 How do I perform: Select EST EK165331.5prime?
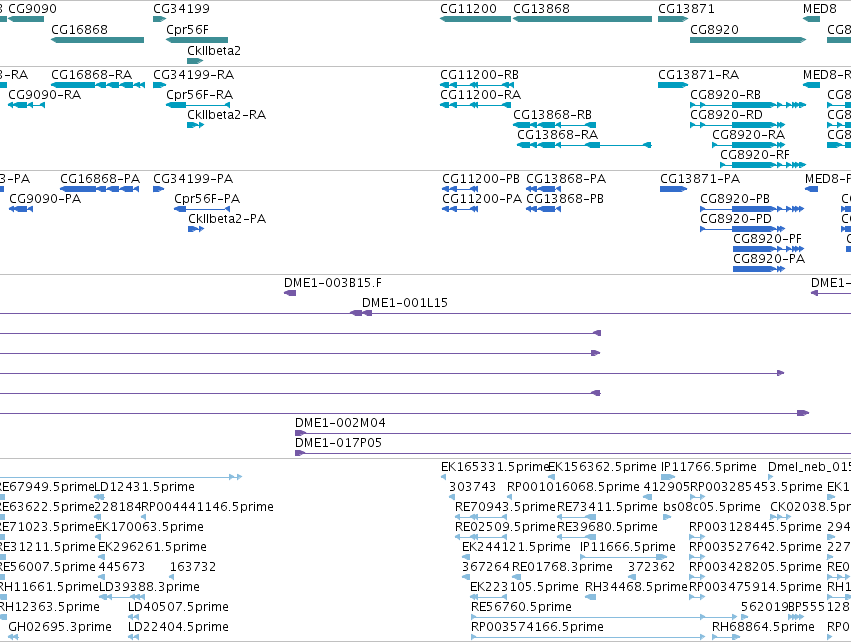[443, 477]
